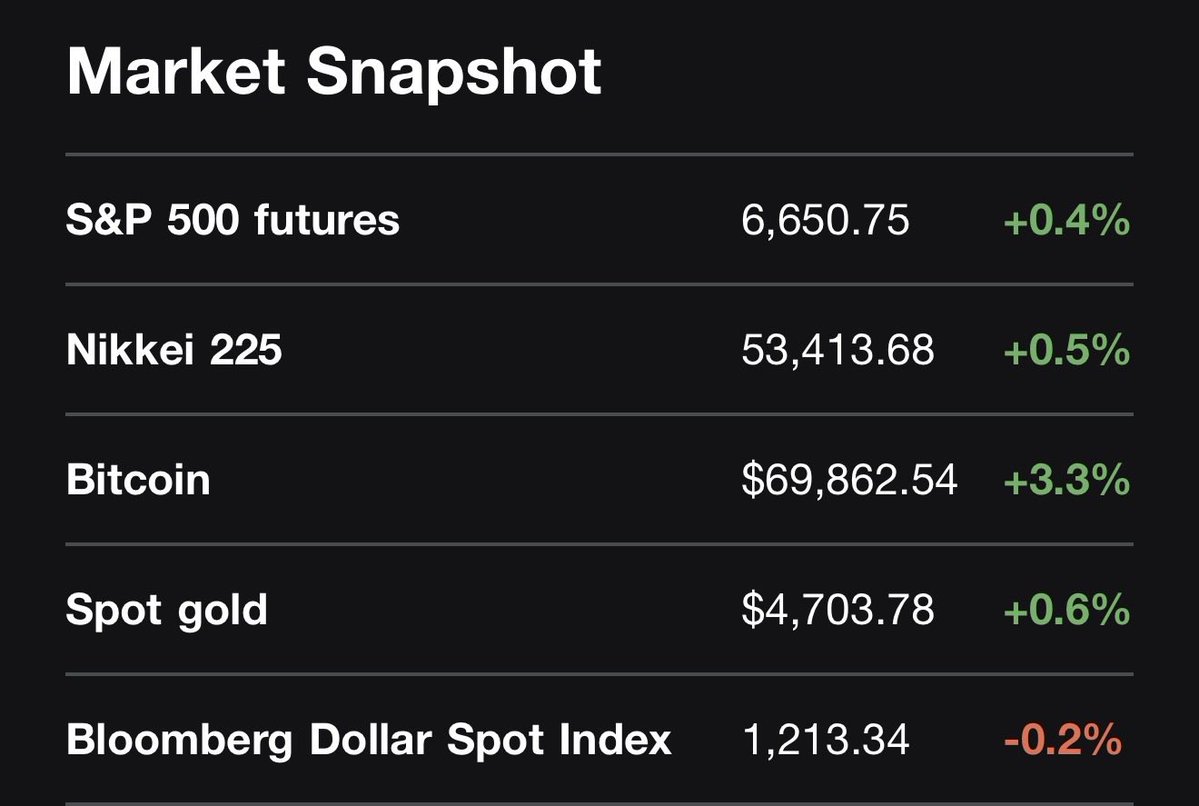Click the red -0.2% change

[1062, 740]
